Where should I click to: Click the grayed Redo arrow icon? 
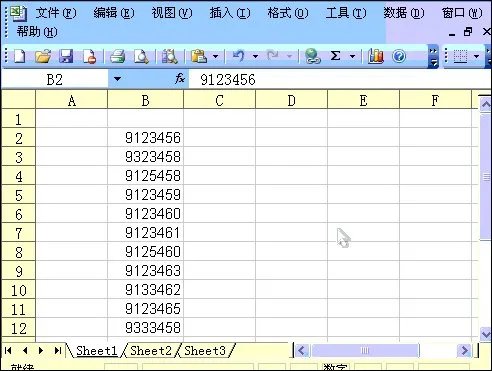(x=273, y=55)
